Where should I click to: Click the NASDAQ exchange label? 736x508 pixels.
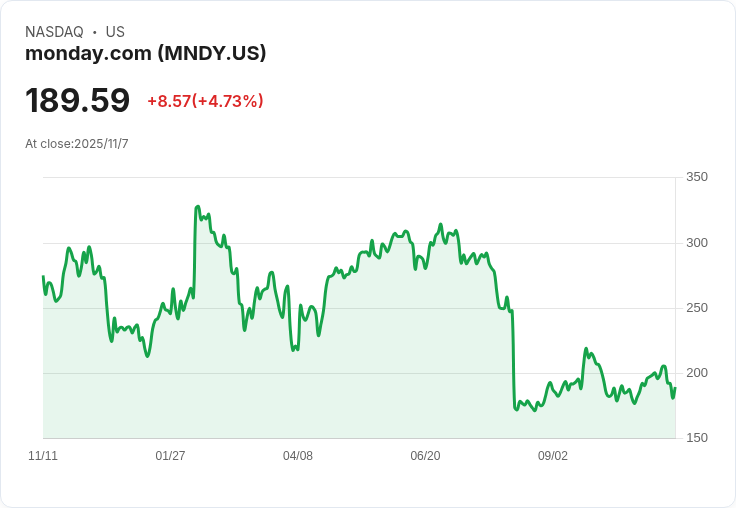tap(54, 32)
